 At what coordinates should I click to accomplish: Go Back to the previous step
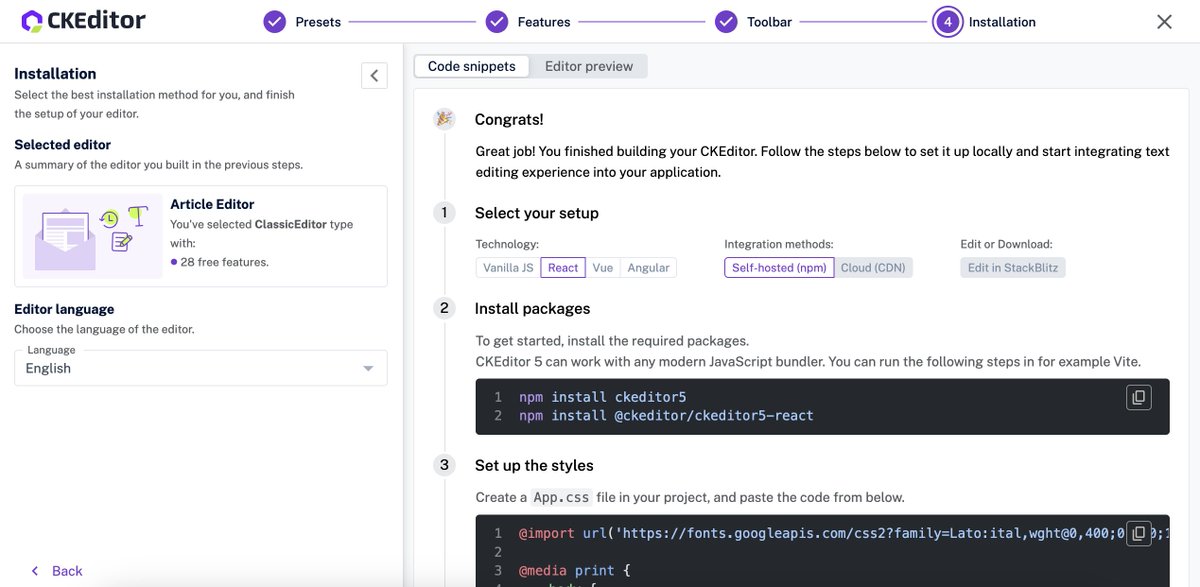coord(56,571)
